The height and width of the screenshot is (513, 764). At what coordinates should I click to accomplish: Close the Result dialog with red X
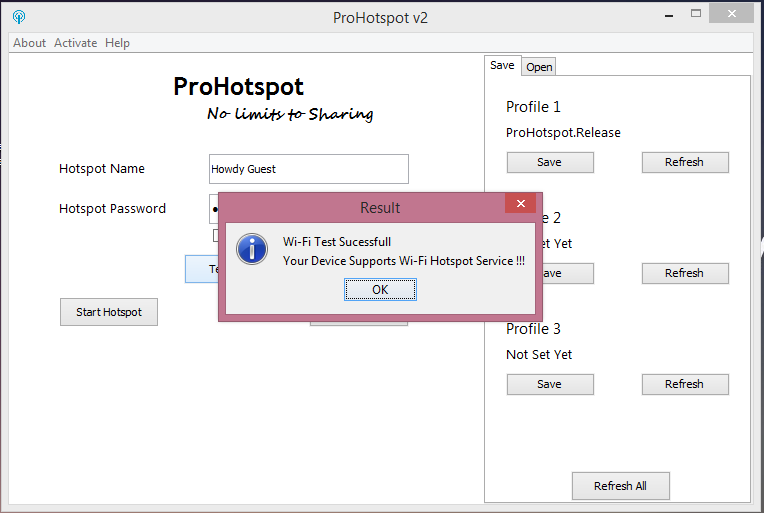click(x=520, y=203)
